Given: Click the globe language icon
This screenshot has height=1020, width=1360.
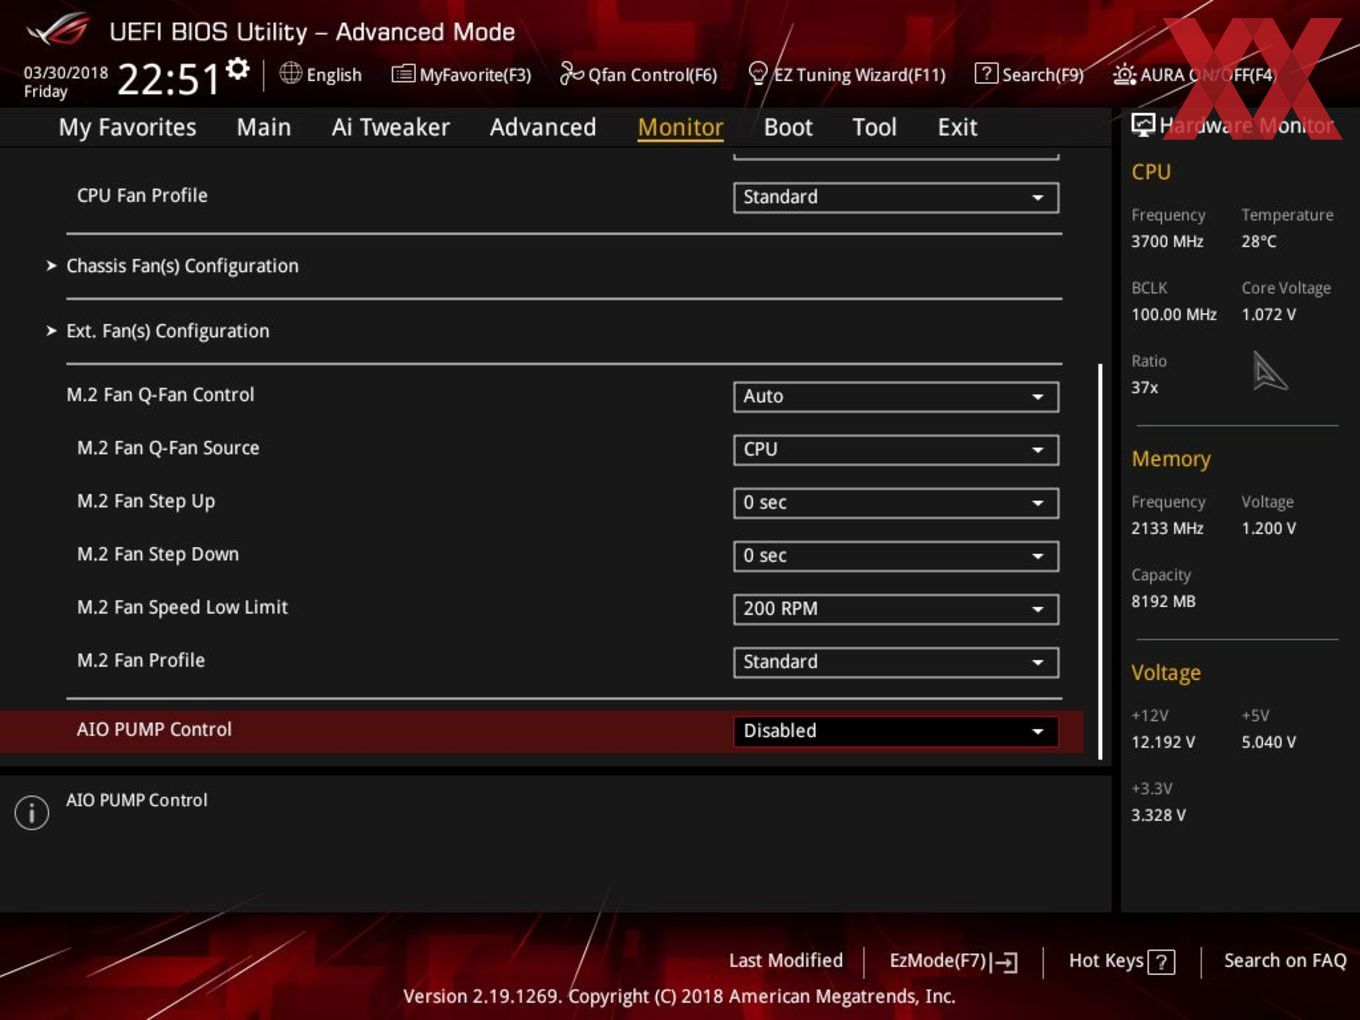Looking at the screenshot, I should point(291,73).
